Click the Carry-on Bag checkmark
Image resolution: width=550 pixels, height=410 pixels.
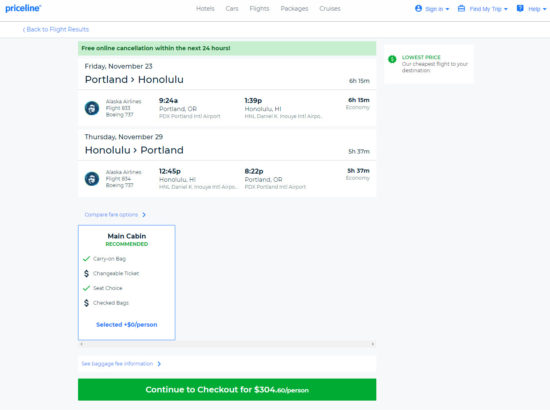coord(86,259)
